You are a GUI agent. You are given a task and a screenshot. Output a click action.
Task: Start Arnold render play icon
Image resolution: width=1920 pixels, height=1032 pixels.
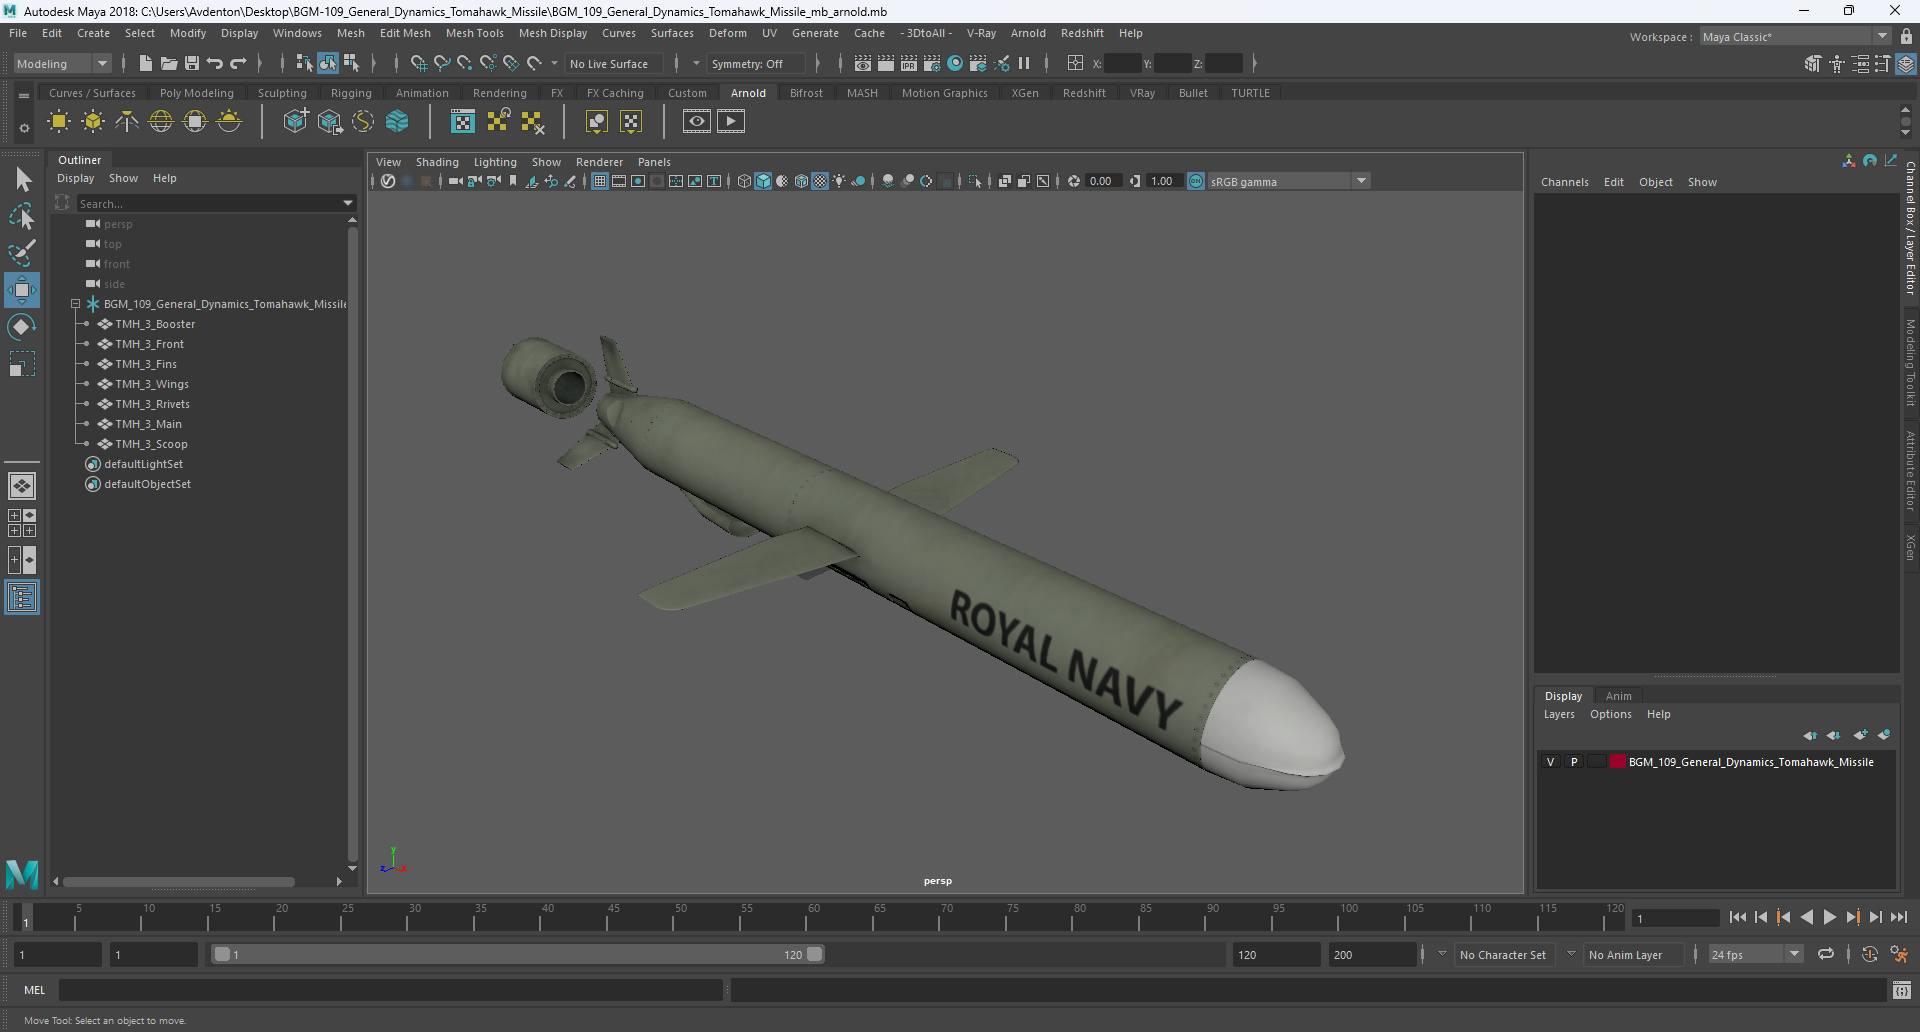click(x=731, y=122)
